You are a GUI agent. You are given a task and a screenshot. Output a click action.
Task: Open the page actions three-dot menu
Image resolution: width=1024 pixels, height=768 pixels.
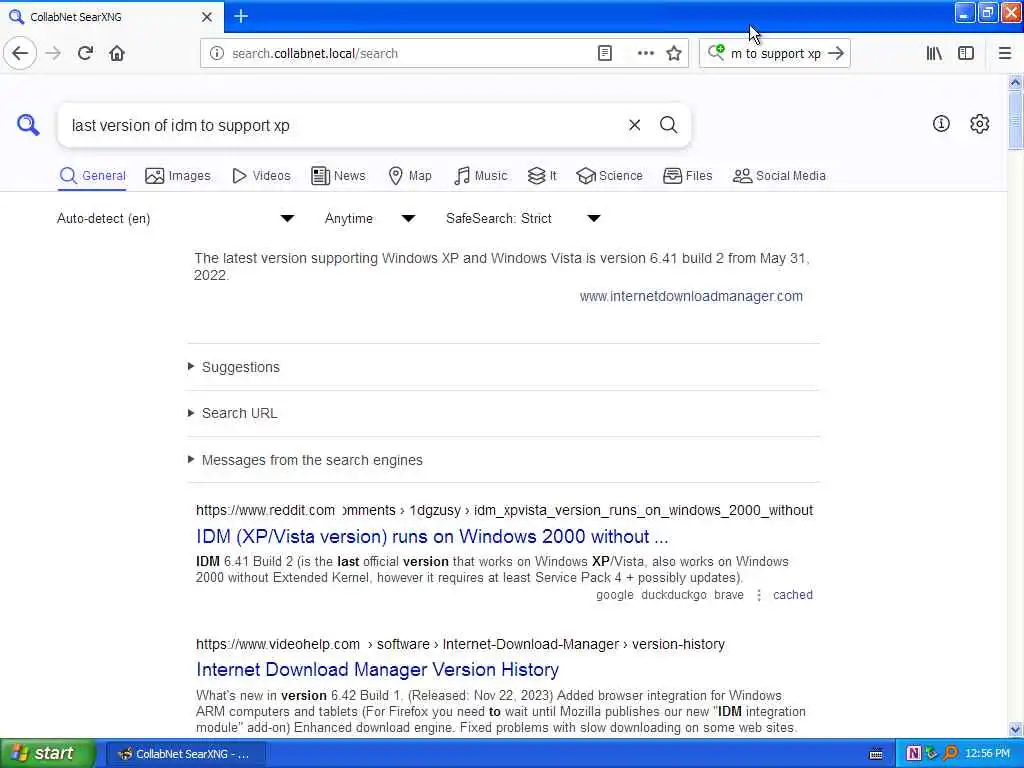tap(645, 54)
